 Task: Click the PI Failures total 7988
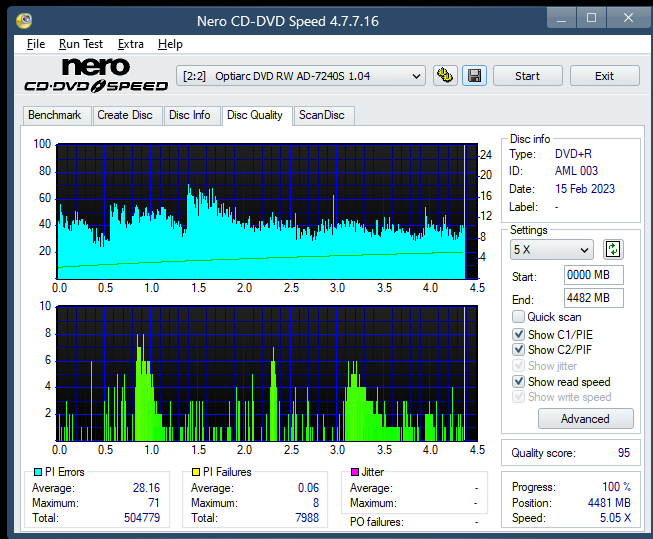point(307,518)
